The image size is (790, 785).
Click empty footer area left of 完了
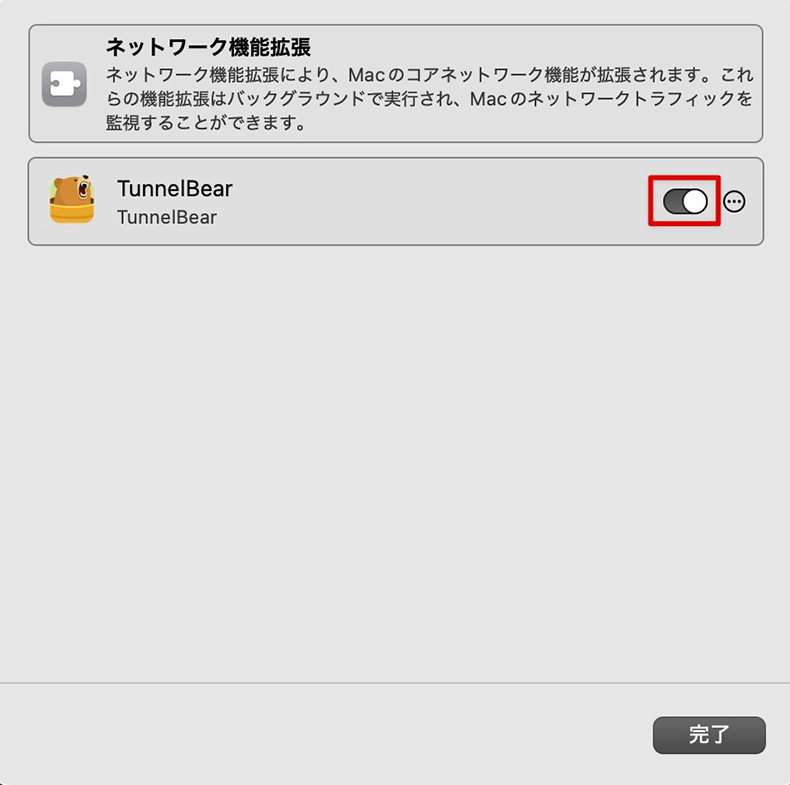point(322,735)
